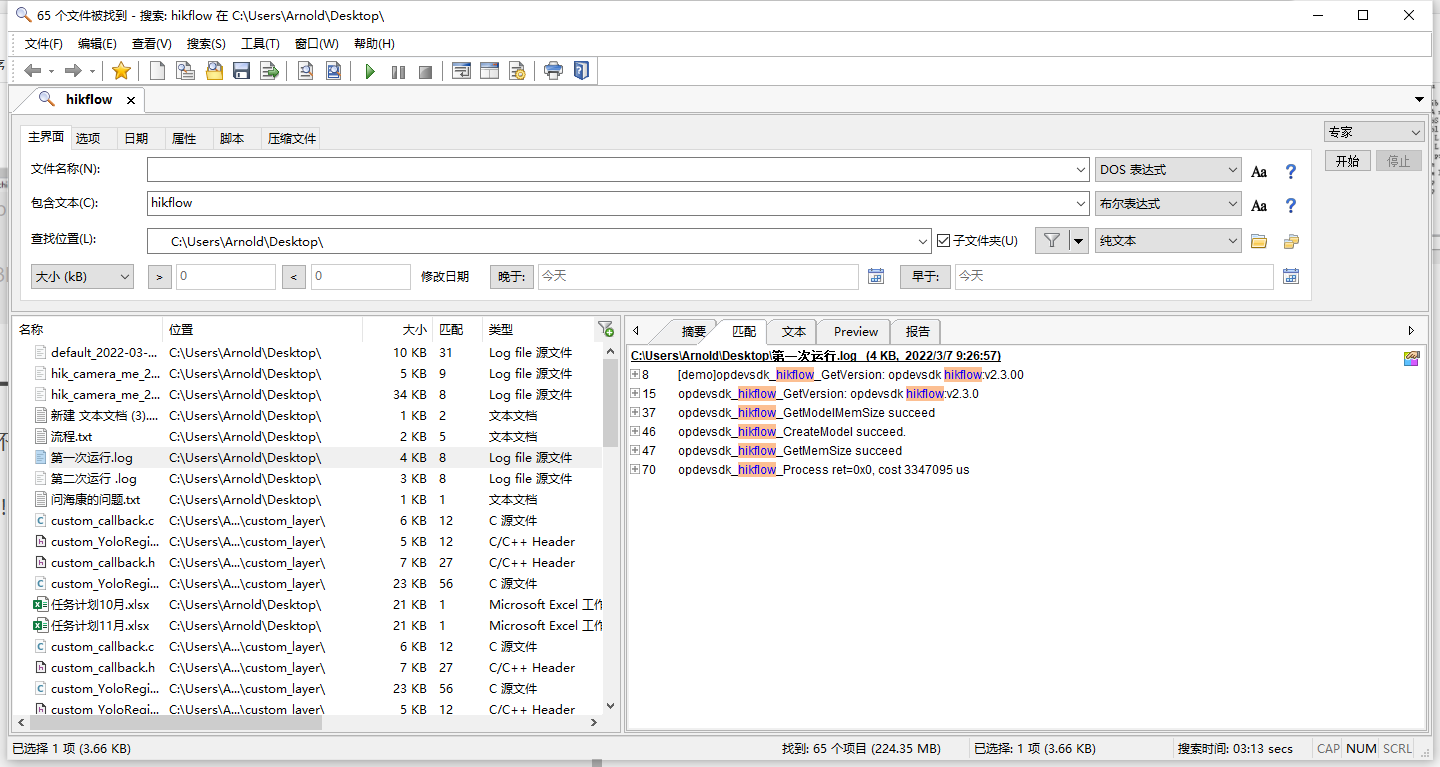Click the 晚于 date condition button
Screen dimensions: 1440x767
point(511,276)
